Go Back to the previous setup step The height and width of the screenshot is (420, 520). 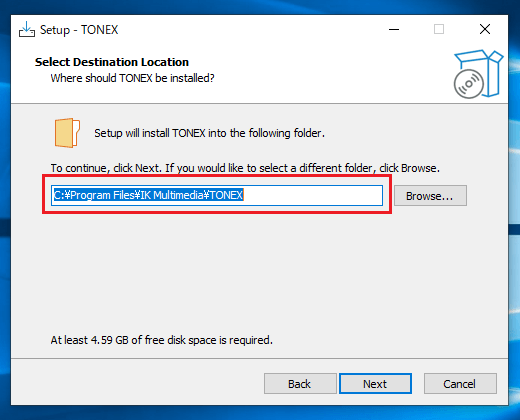(300, 384)
